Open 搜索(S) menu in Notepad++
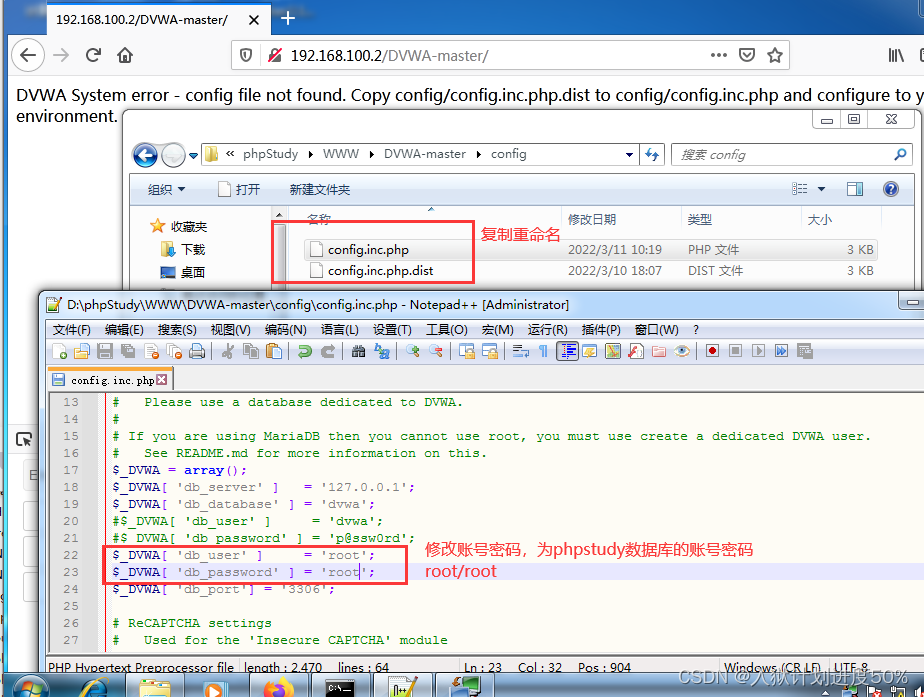This screenshot has width=924, height=697. click(177, 330)
